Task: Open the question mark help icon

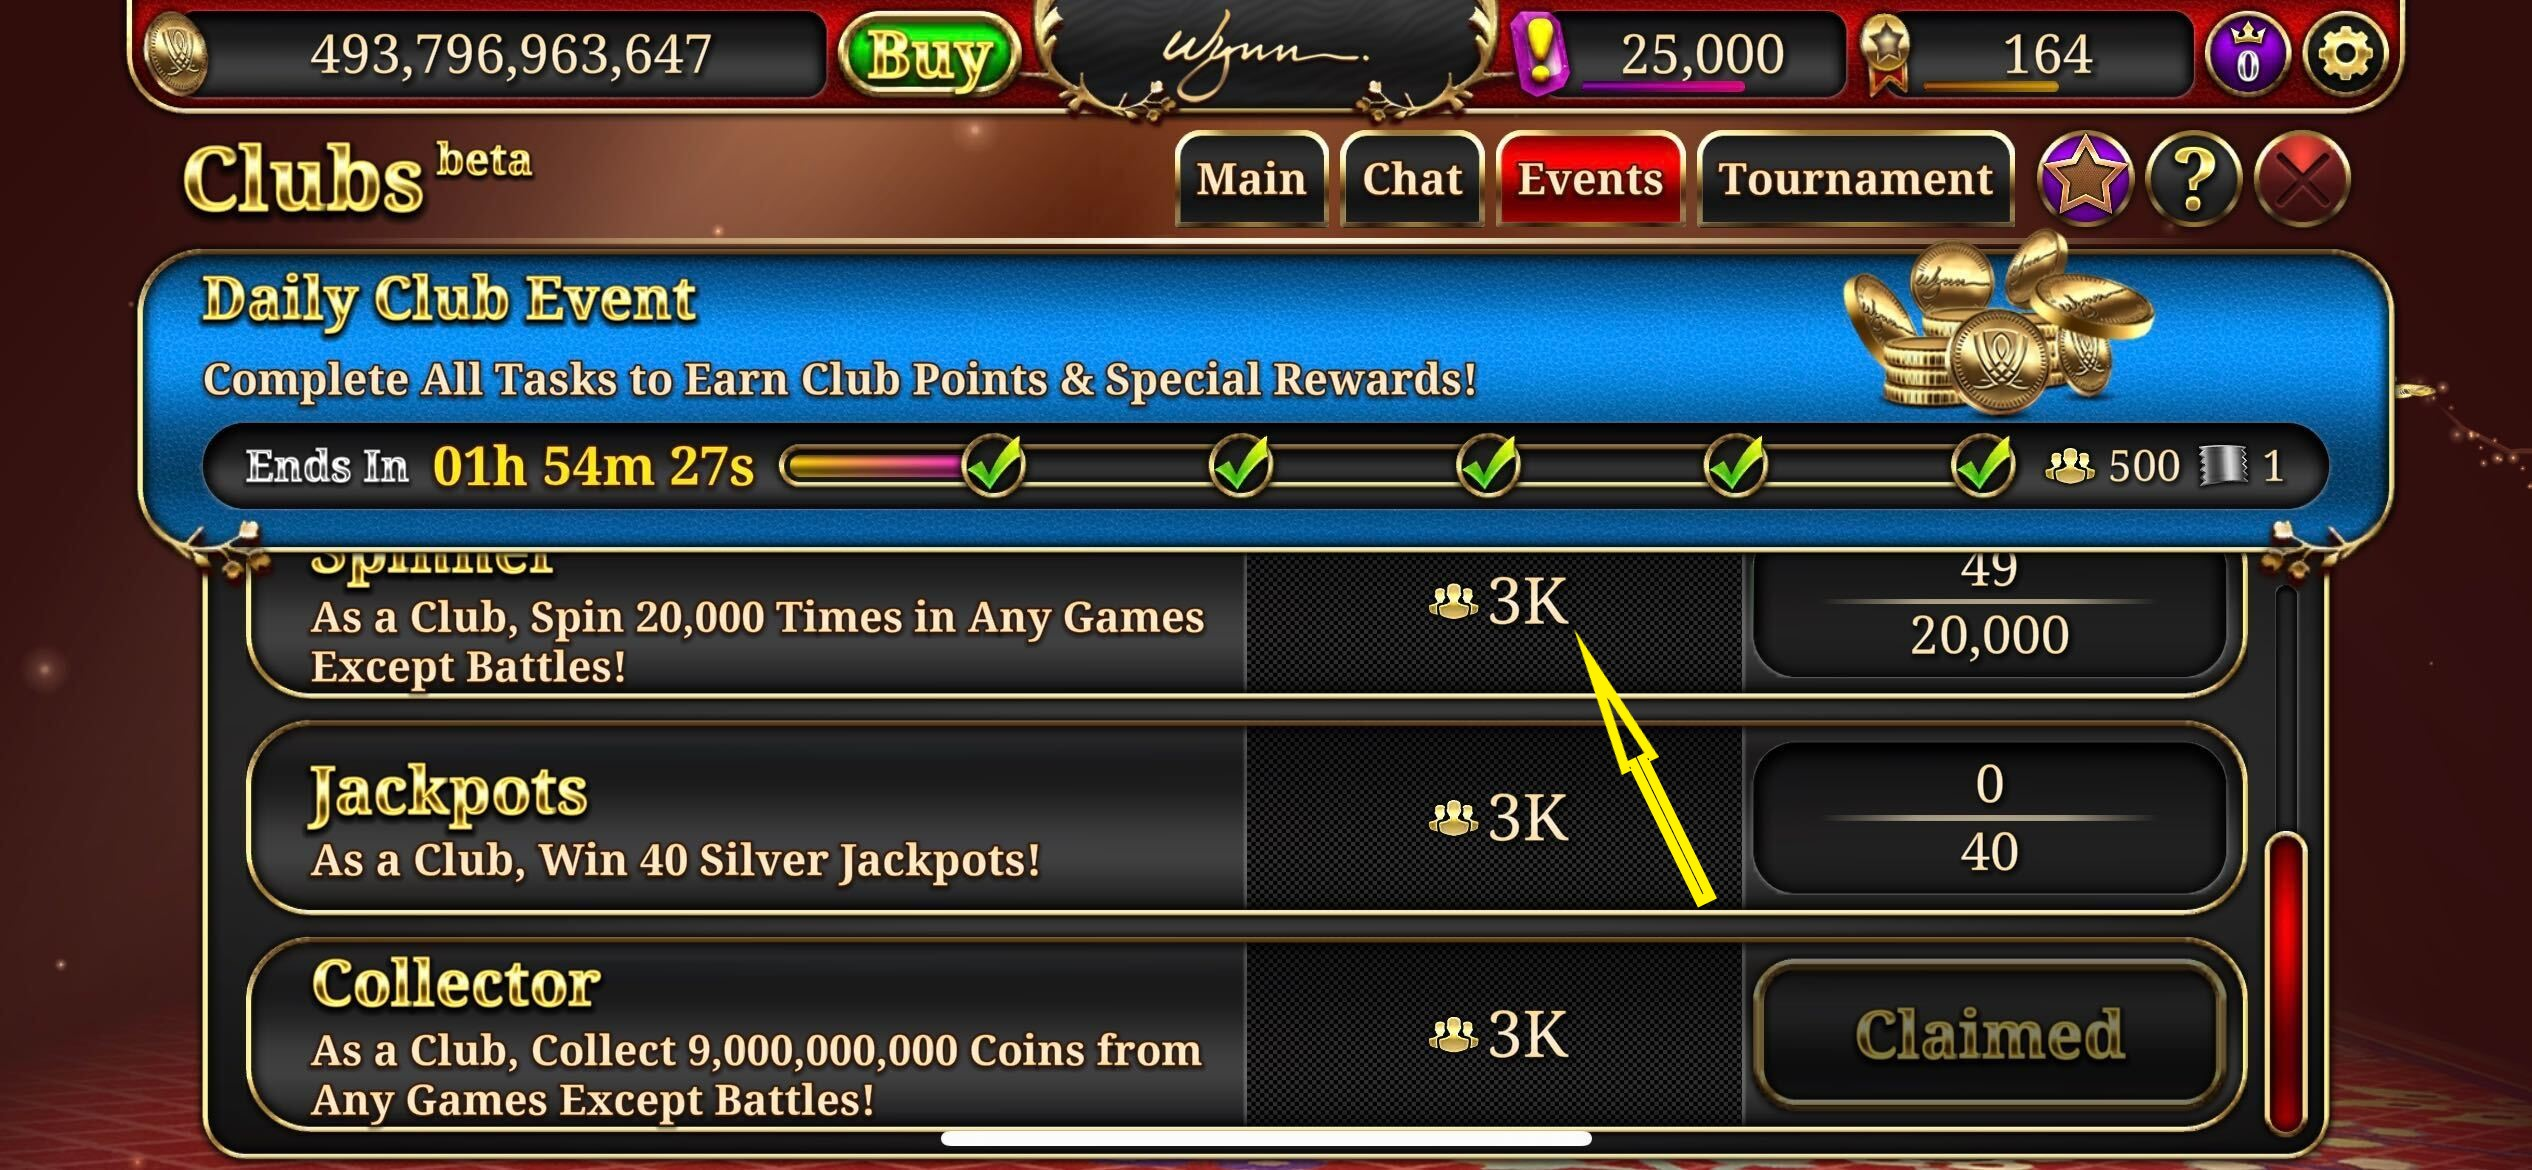Action: point(2193,179)
